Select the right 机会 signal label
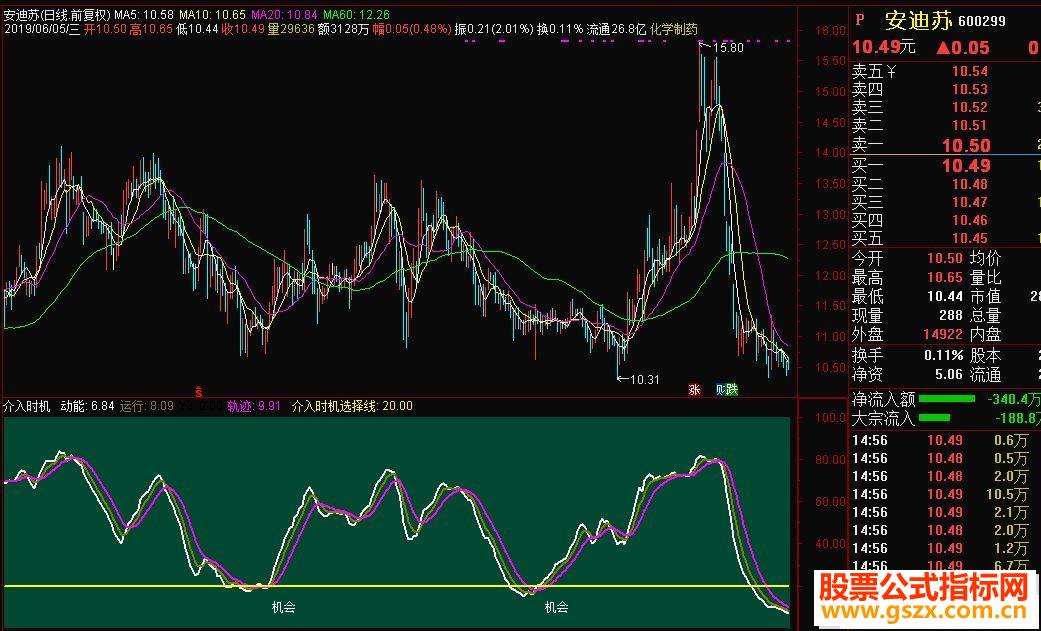 556,606
